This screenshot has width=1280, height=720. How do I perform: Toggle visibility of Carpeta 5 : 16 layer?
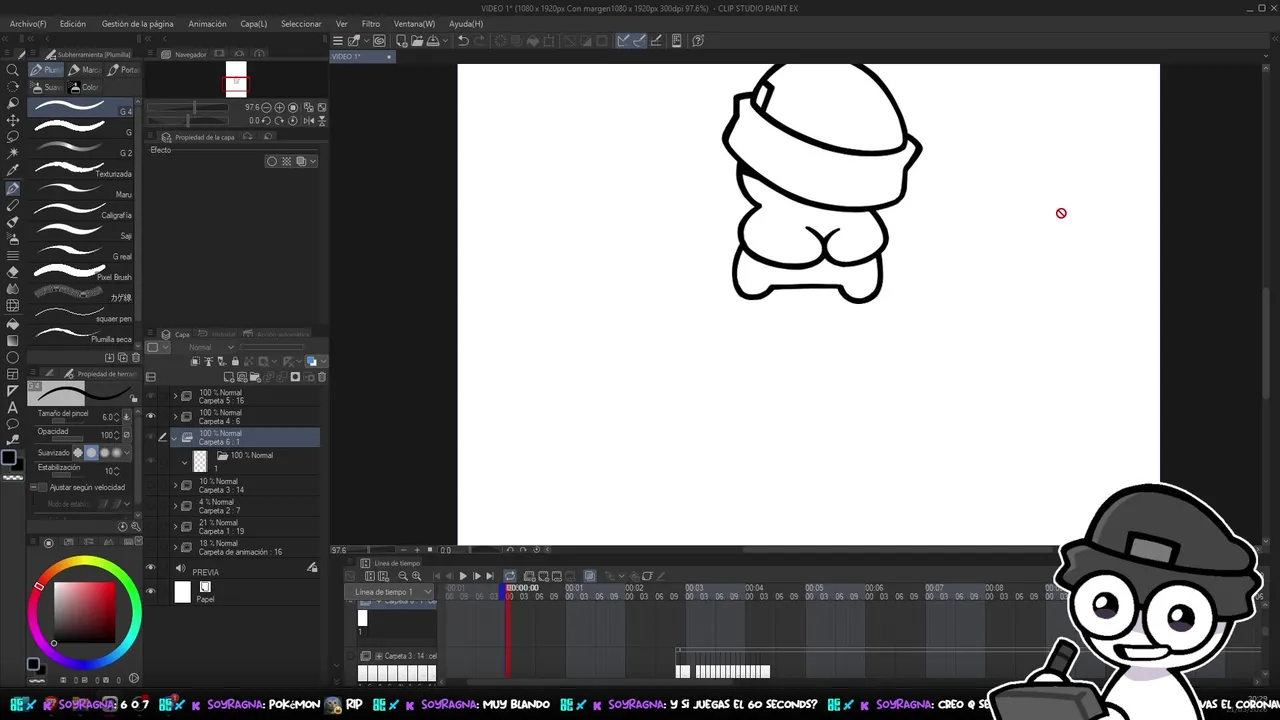tap(151, 397)
